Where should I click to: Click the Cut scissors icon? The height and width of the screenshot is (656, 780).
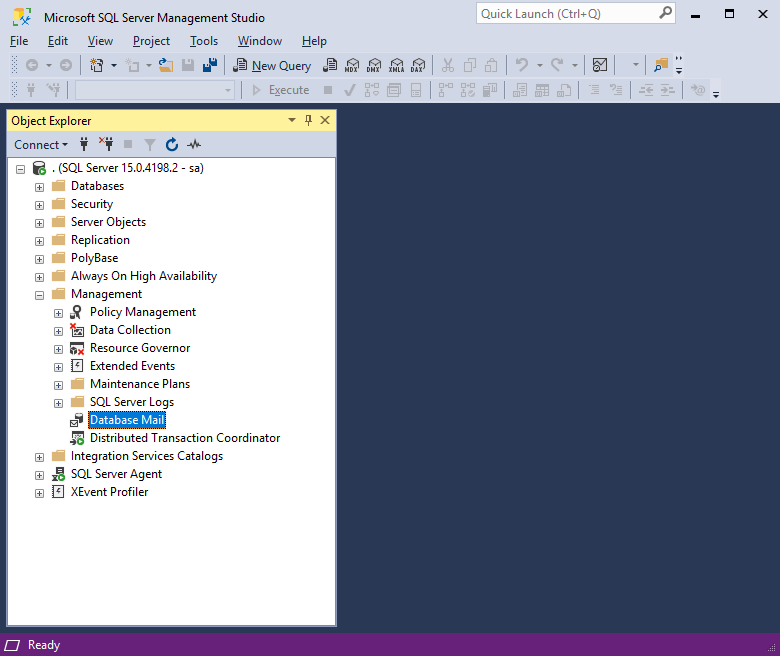[448, 65]
